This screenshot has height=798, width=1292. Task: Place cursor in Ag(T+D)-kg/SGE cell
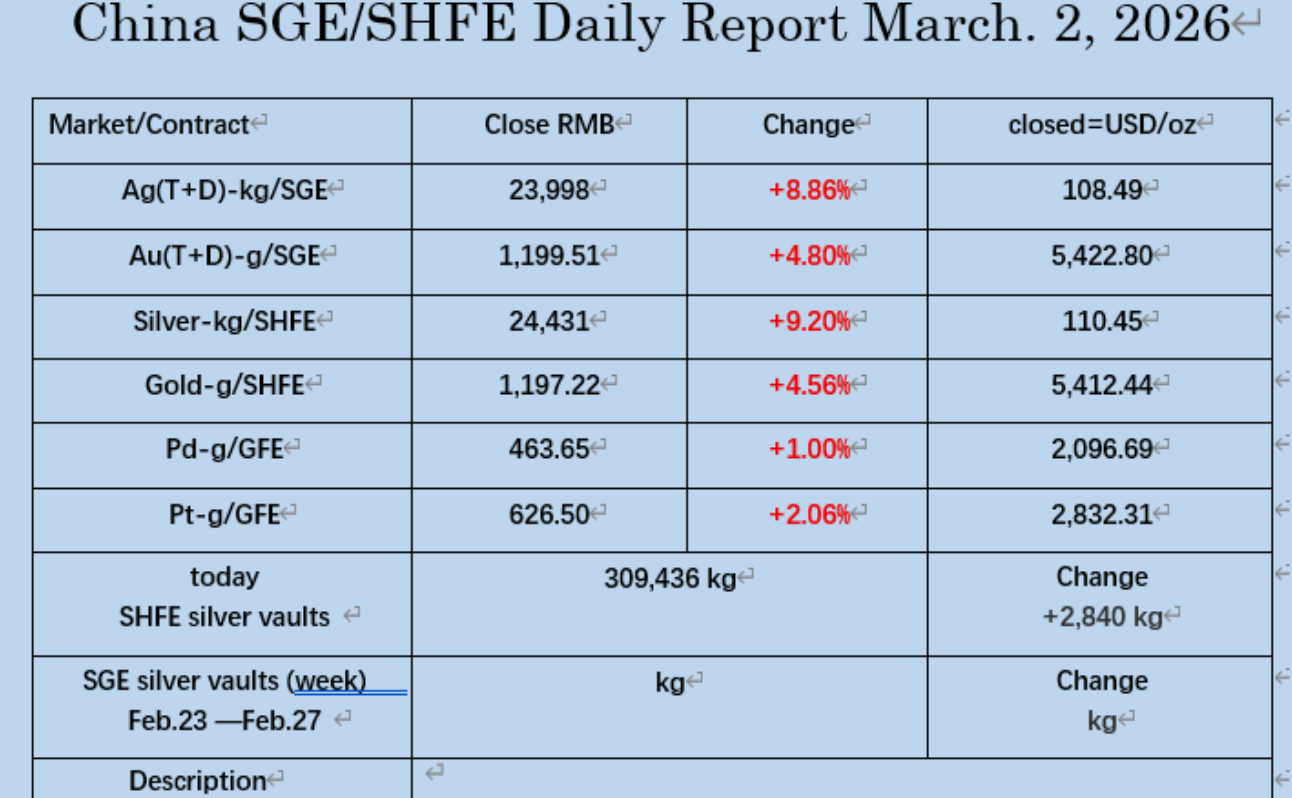[224, 190]
